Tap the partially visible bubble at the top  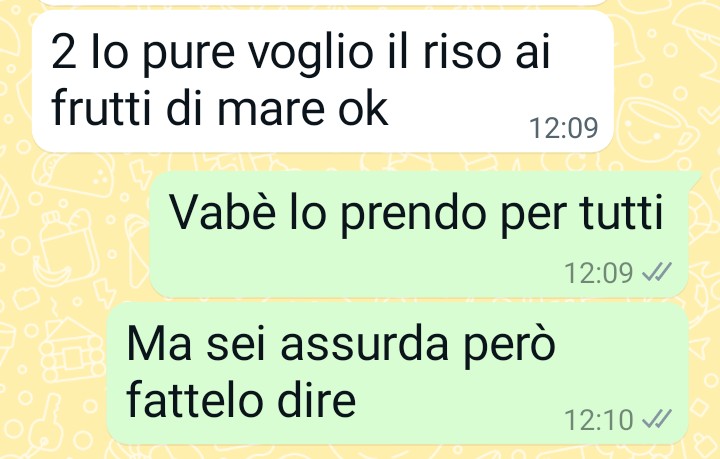tap(323, 2)
